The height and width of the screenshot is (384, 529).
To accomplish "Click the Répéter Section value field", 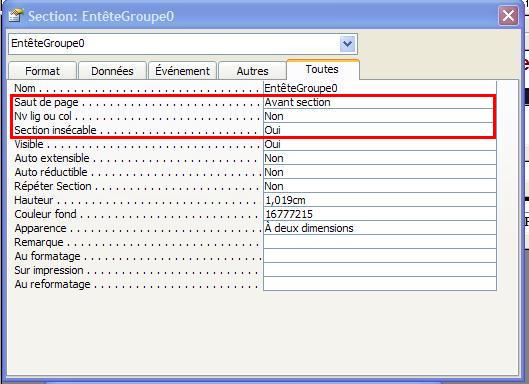I will point(380,186).
